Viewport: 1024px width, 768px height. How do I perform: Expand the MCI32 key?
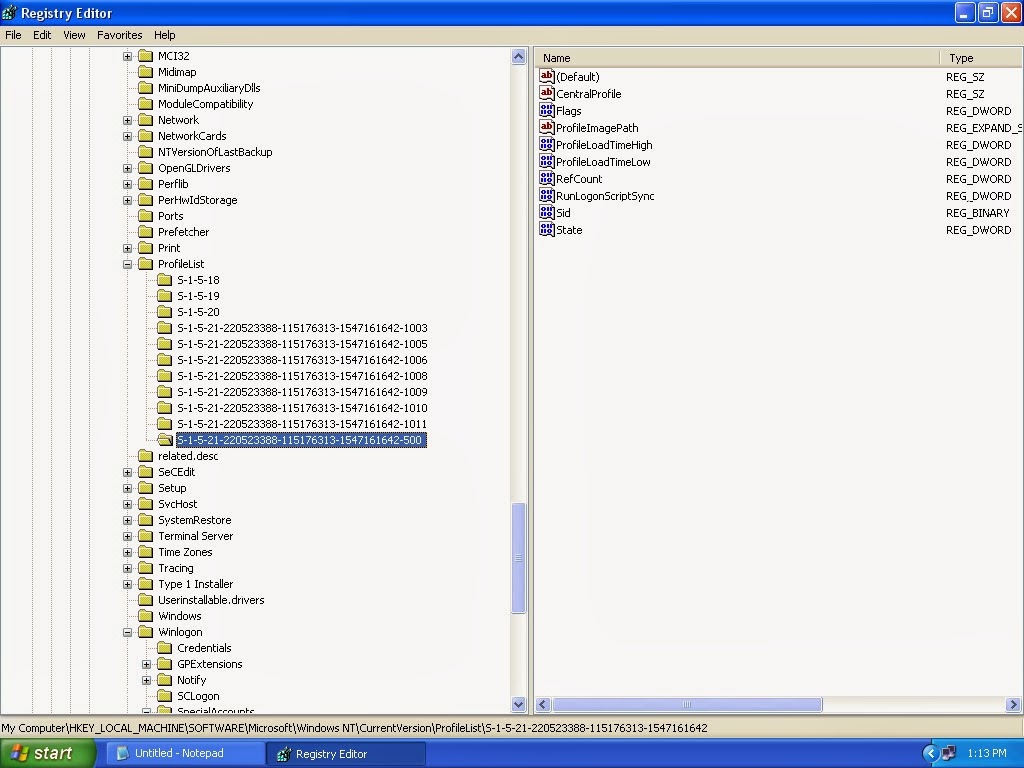pos(127,56)
